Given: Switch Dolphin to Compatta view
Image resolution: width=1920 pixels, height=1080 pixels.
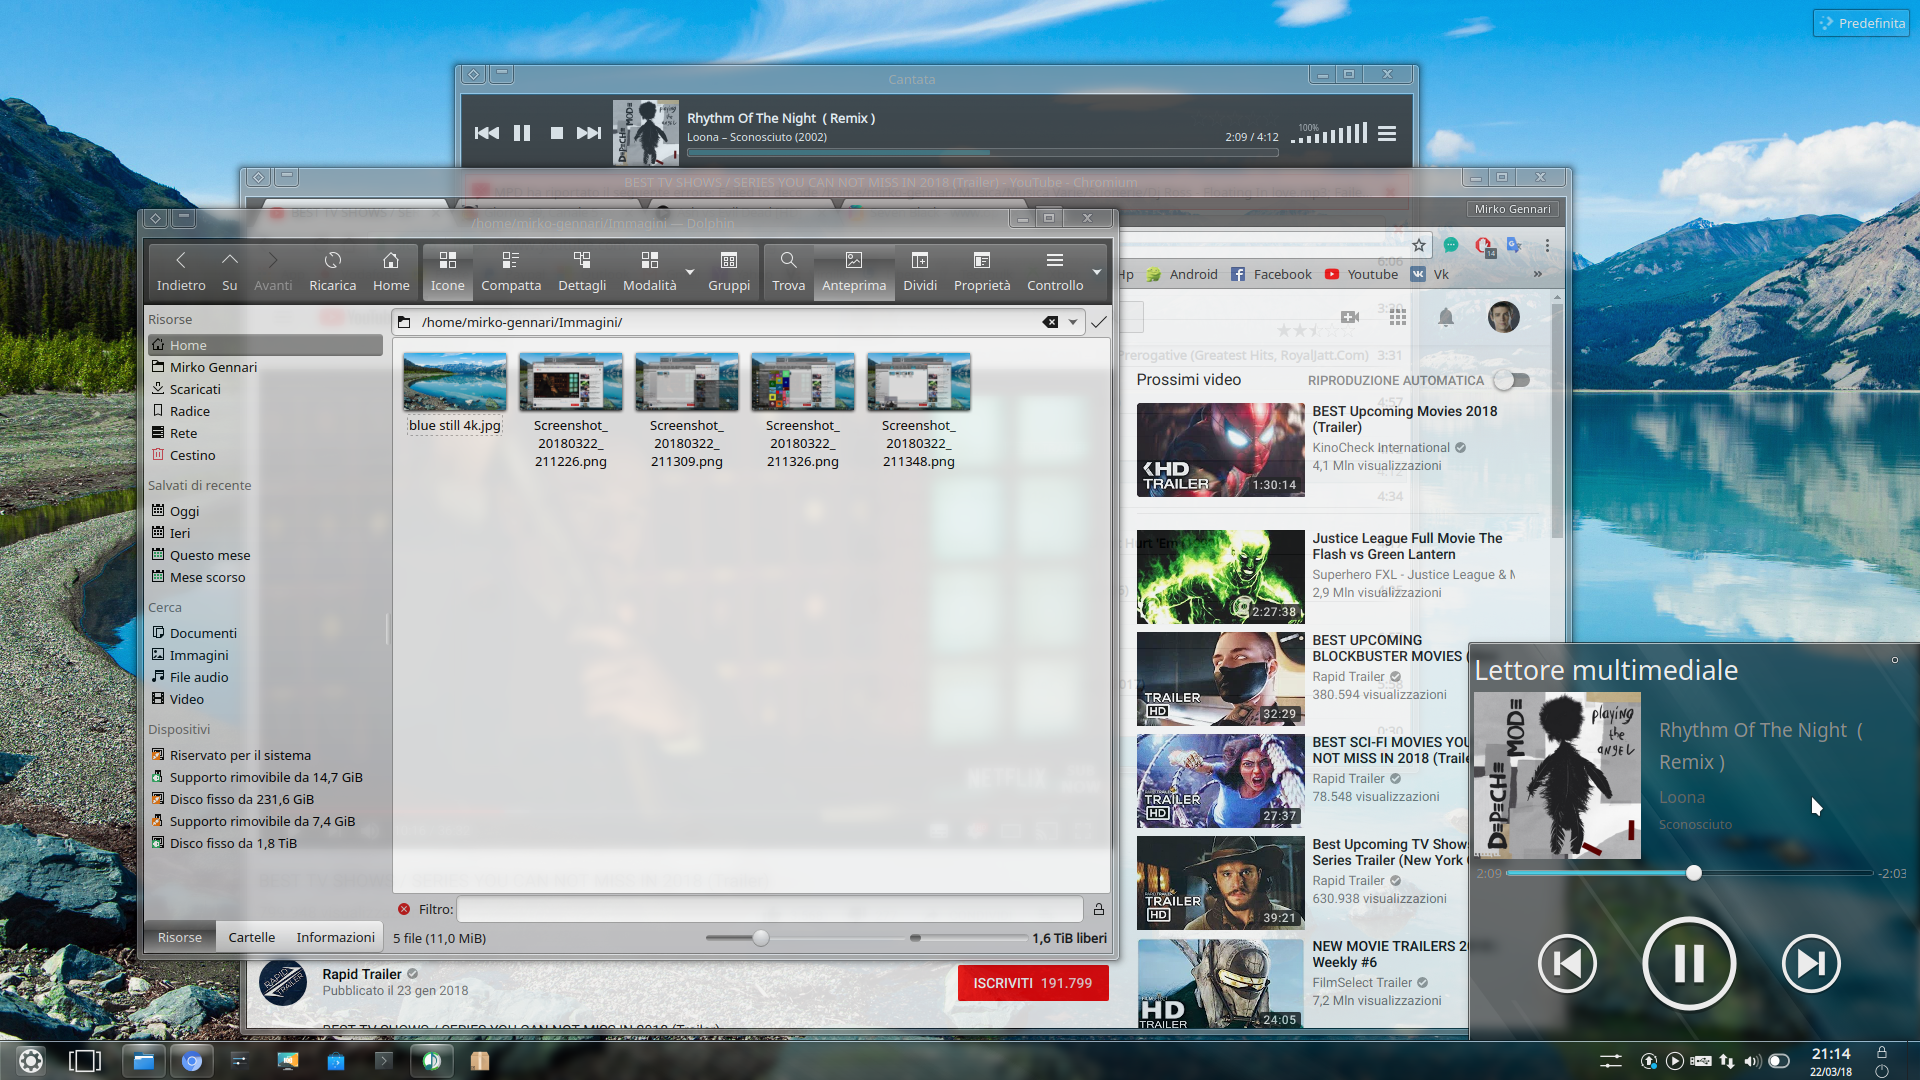Looking at the screenshot, I should point(511,271).
